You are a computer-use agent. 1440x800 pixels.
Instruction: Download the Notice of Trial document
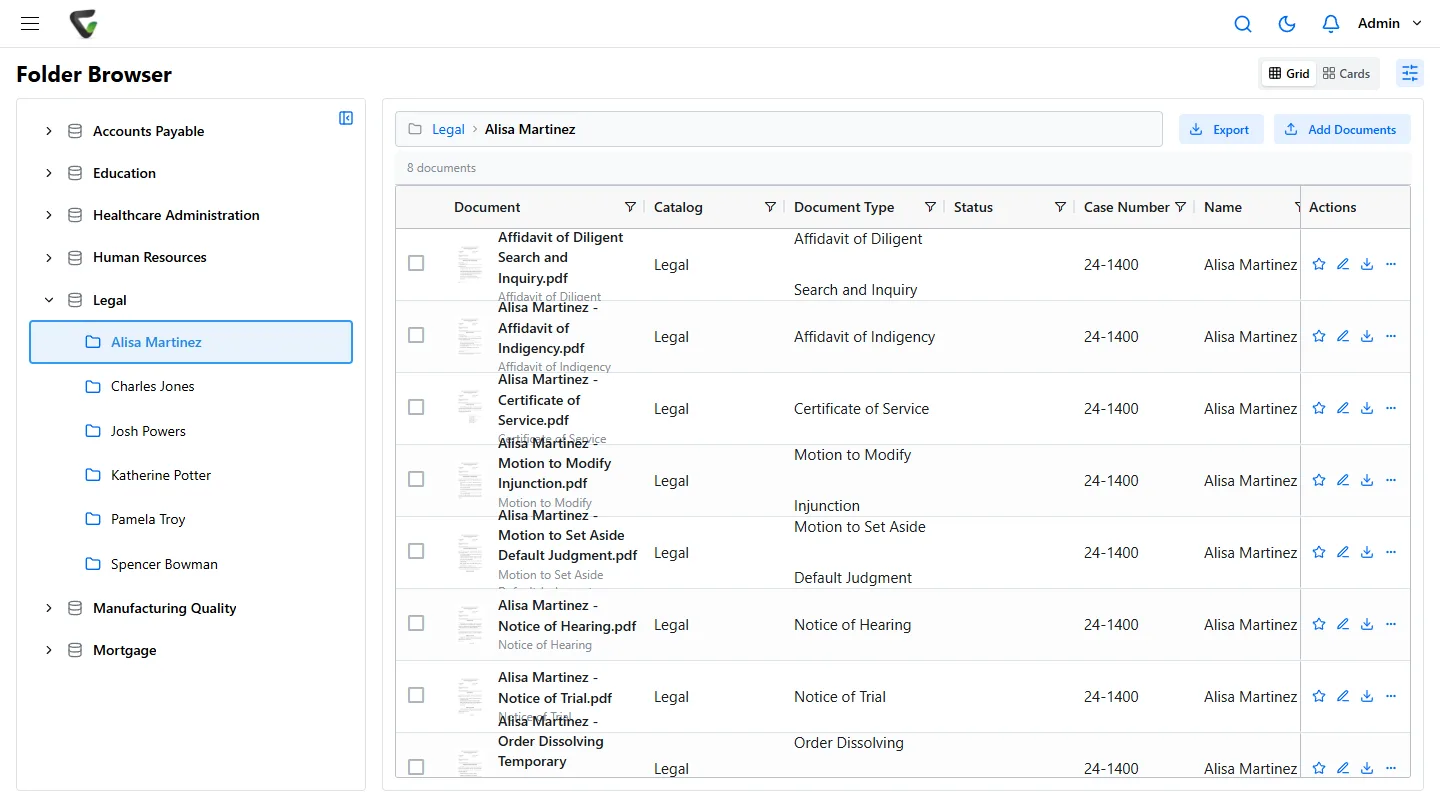coord(1367,696)
